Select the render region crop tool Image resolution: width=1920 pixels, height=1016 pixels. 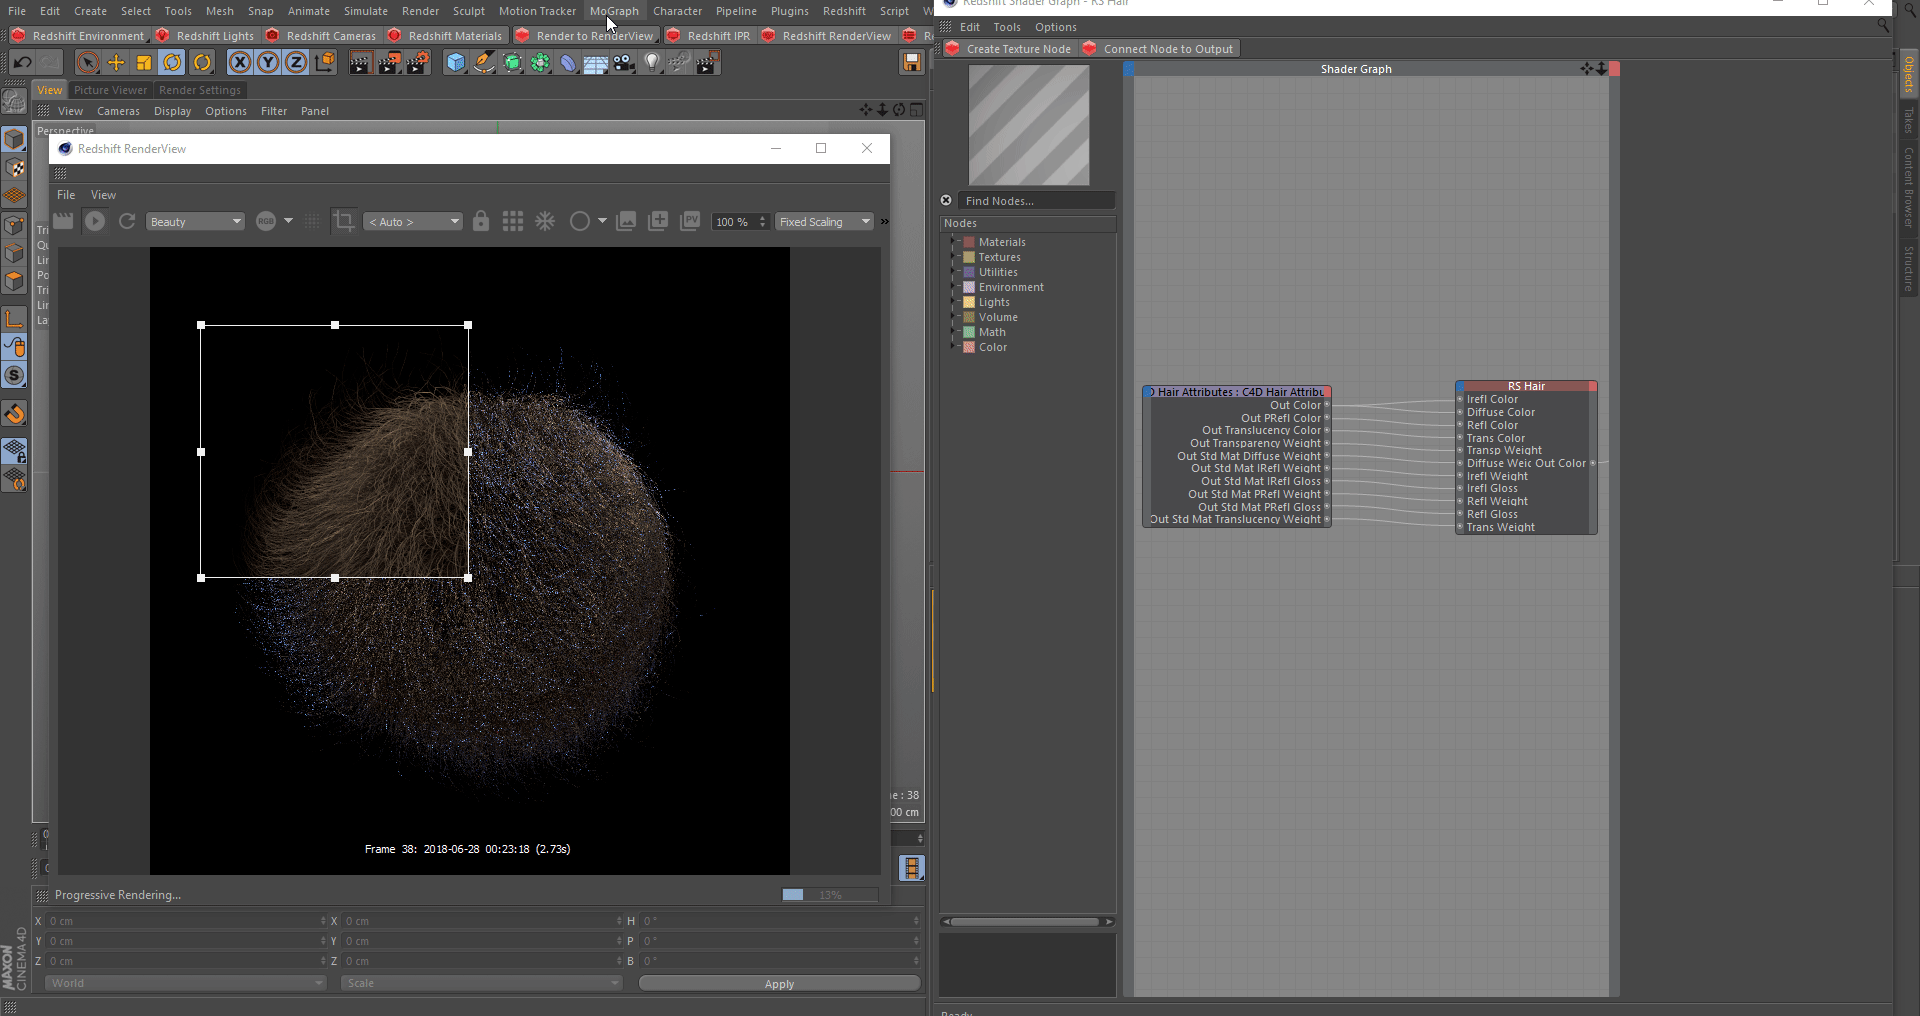tap(344, 221)
